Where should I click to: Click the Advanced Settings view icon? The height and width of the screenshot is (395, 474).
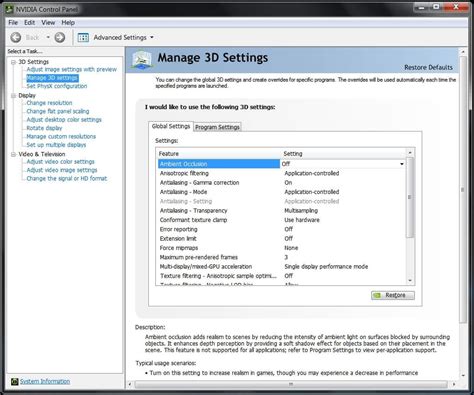[83, 37]
